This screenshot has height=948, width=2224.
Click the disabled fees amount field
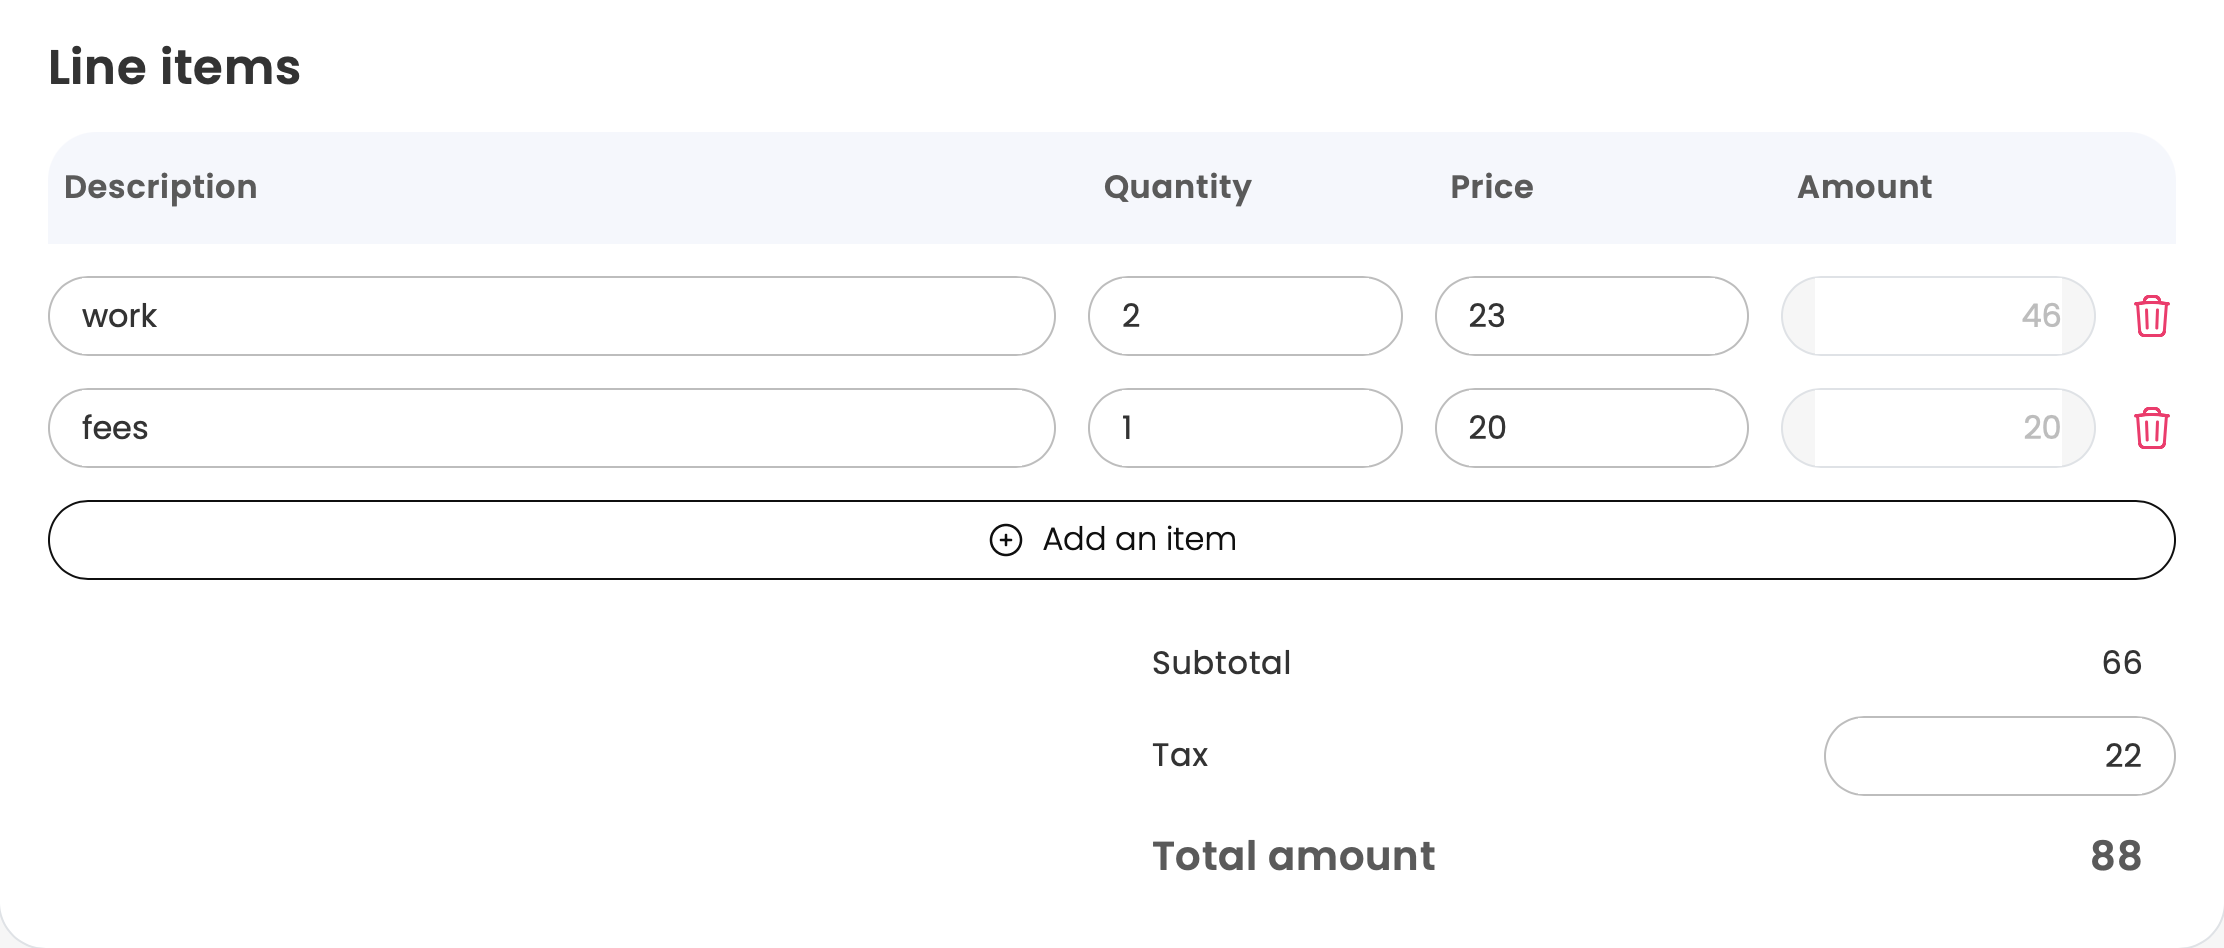tap(1937, 428)
